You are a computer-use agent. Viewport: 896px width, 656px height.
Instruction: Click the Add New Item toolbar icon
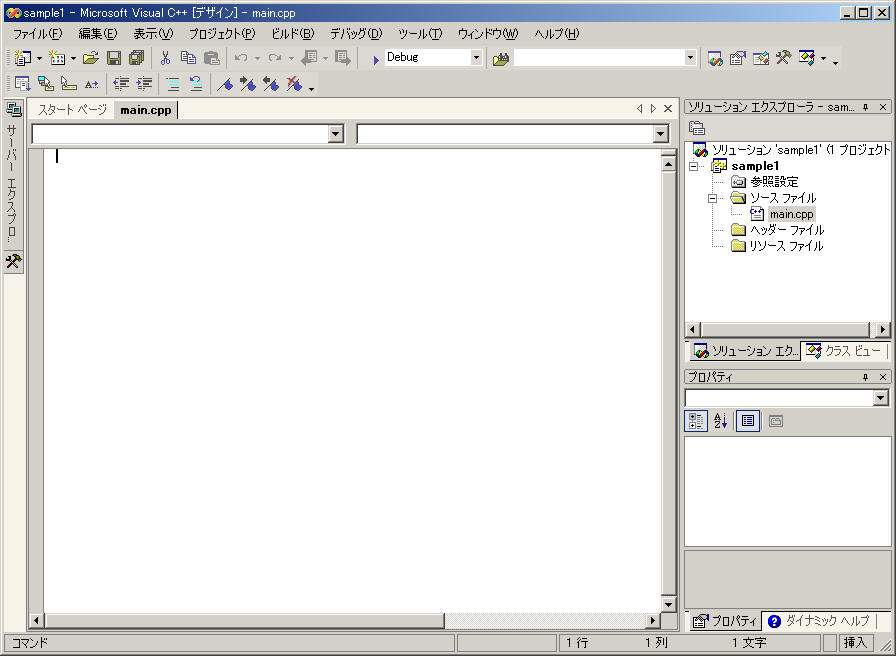pos(57,58)
